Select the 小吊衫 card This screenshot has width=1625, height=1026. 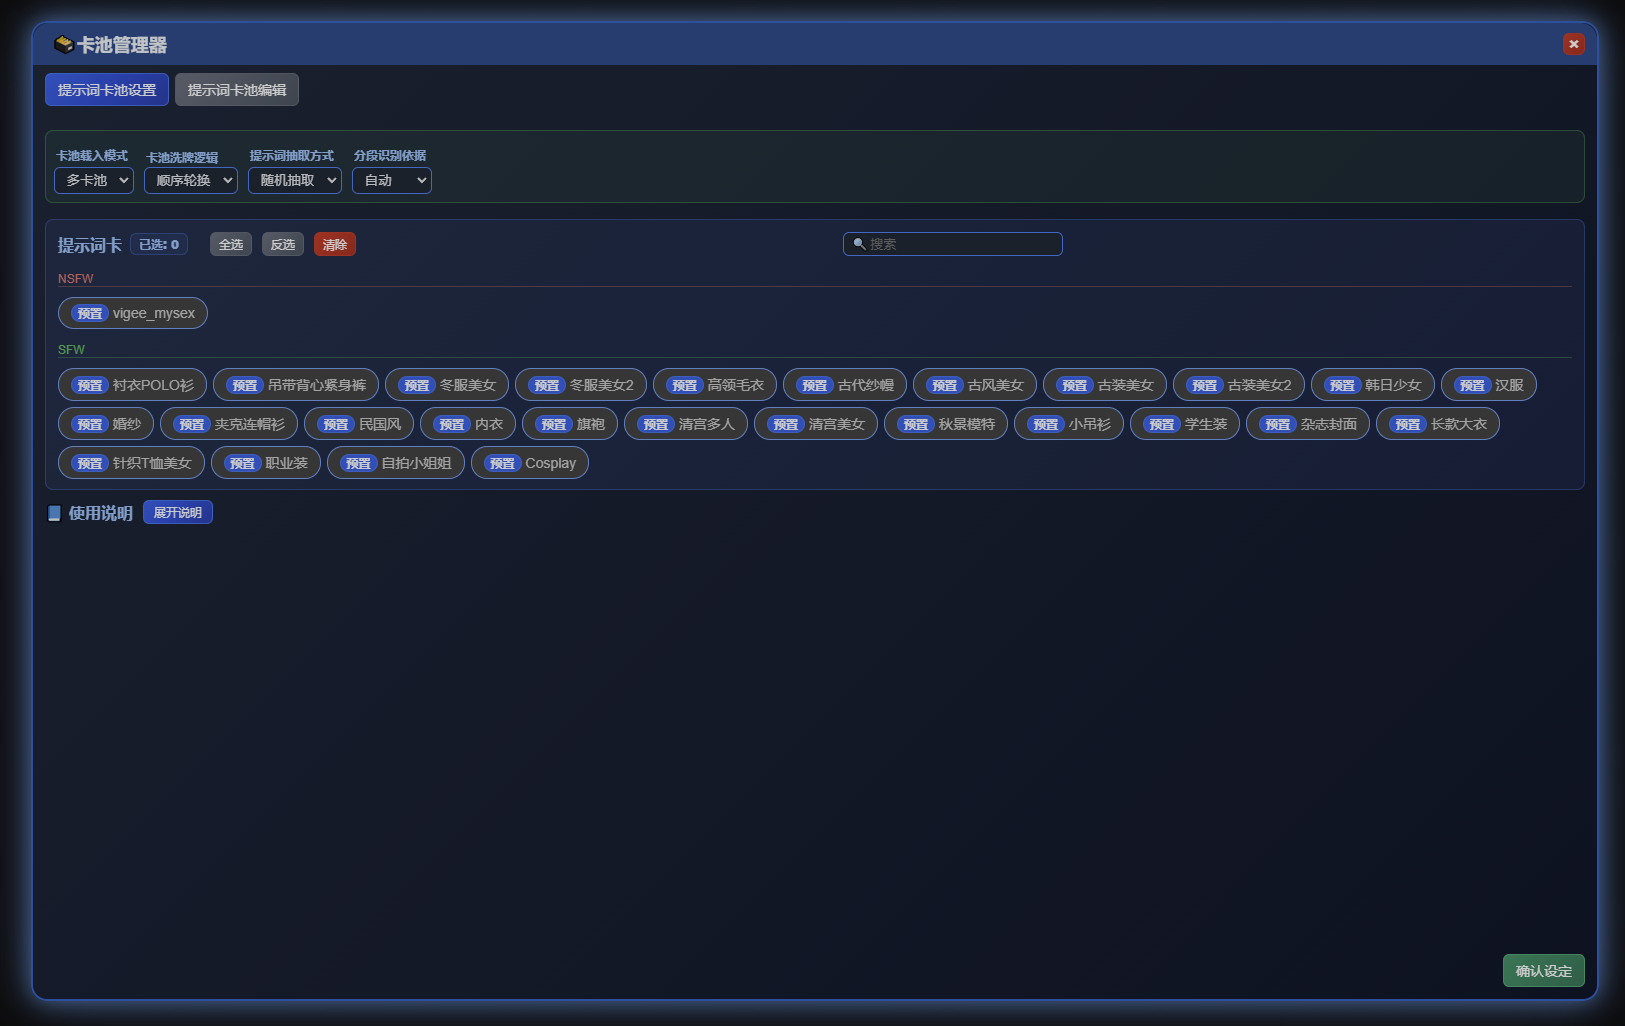1069,424
